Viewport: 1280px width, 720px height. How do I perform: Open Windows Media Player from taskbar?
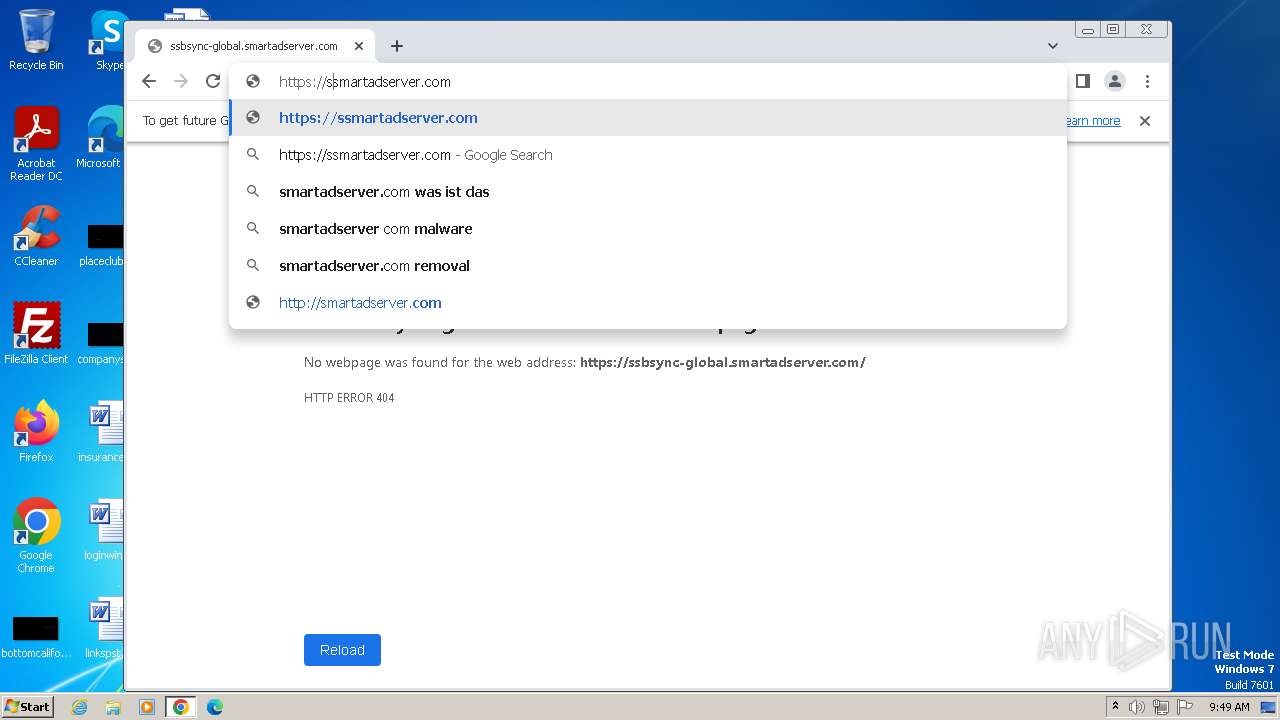tap(147, 707)
